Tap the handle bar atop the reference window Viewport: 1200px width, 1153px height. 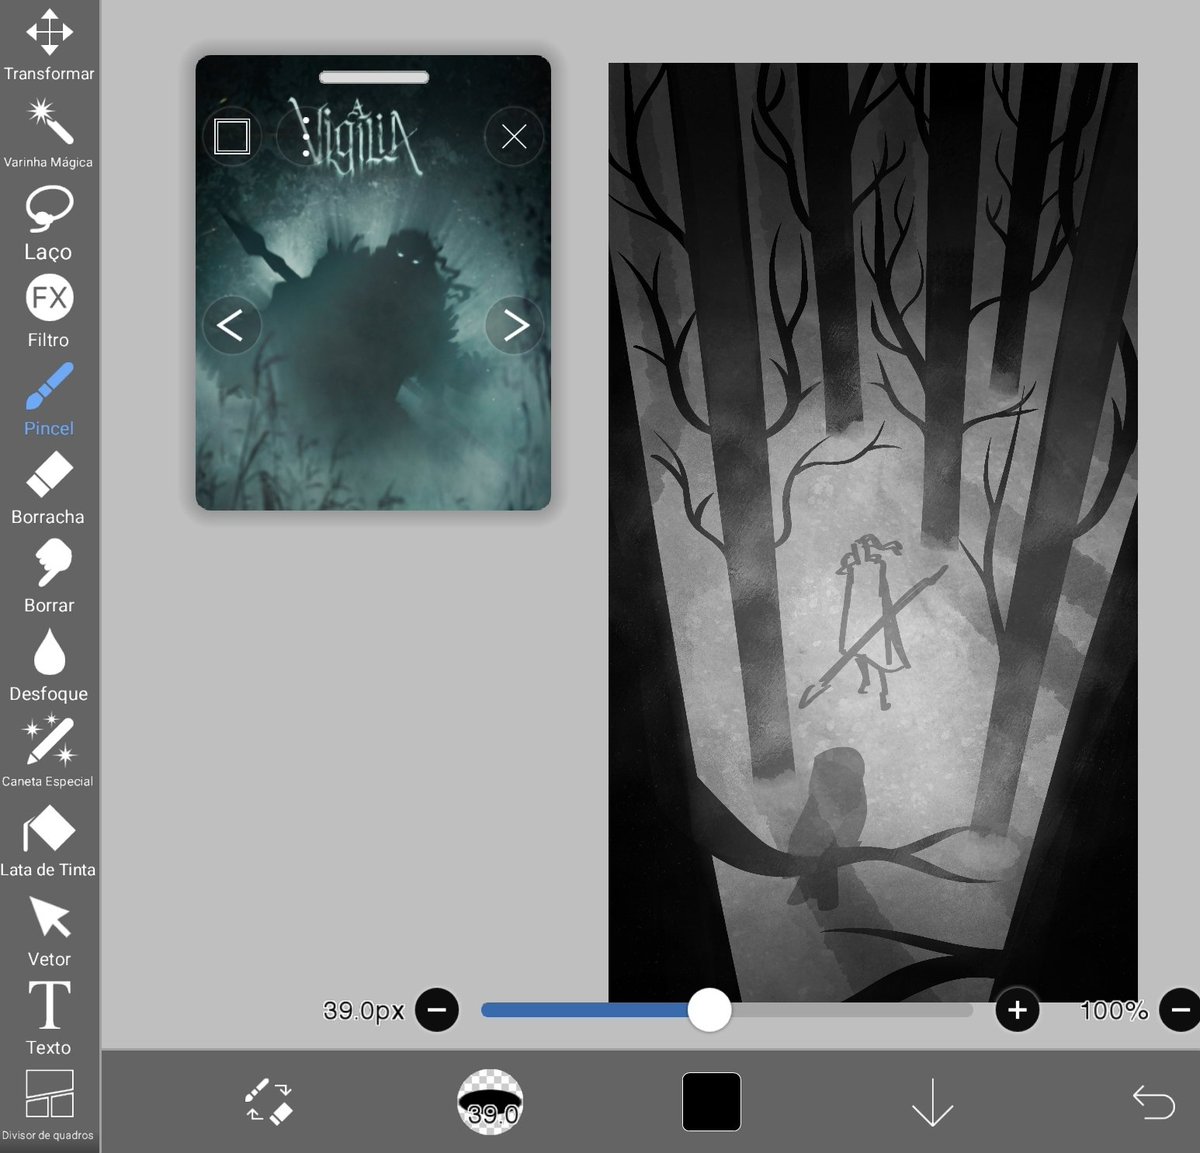pyautogui.click(x=374, y=77)
